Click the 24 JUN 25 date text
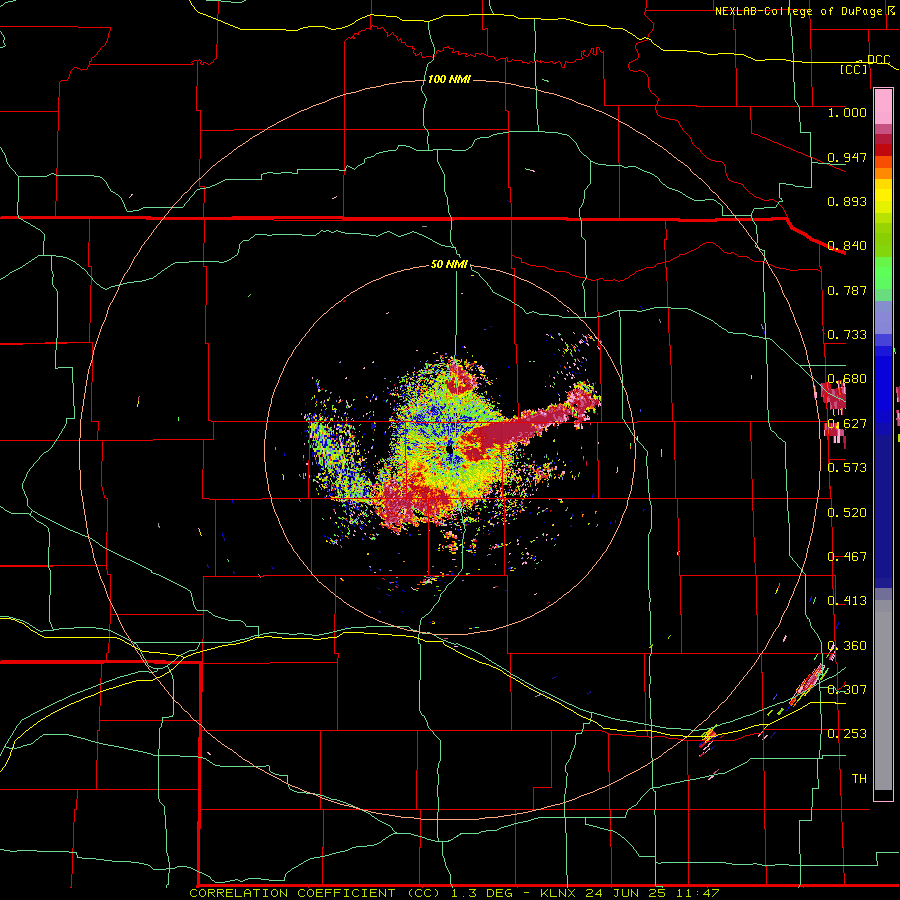The width and height of the screenshot is (900, 900). tap(626, 893)
